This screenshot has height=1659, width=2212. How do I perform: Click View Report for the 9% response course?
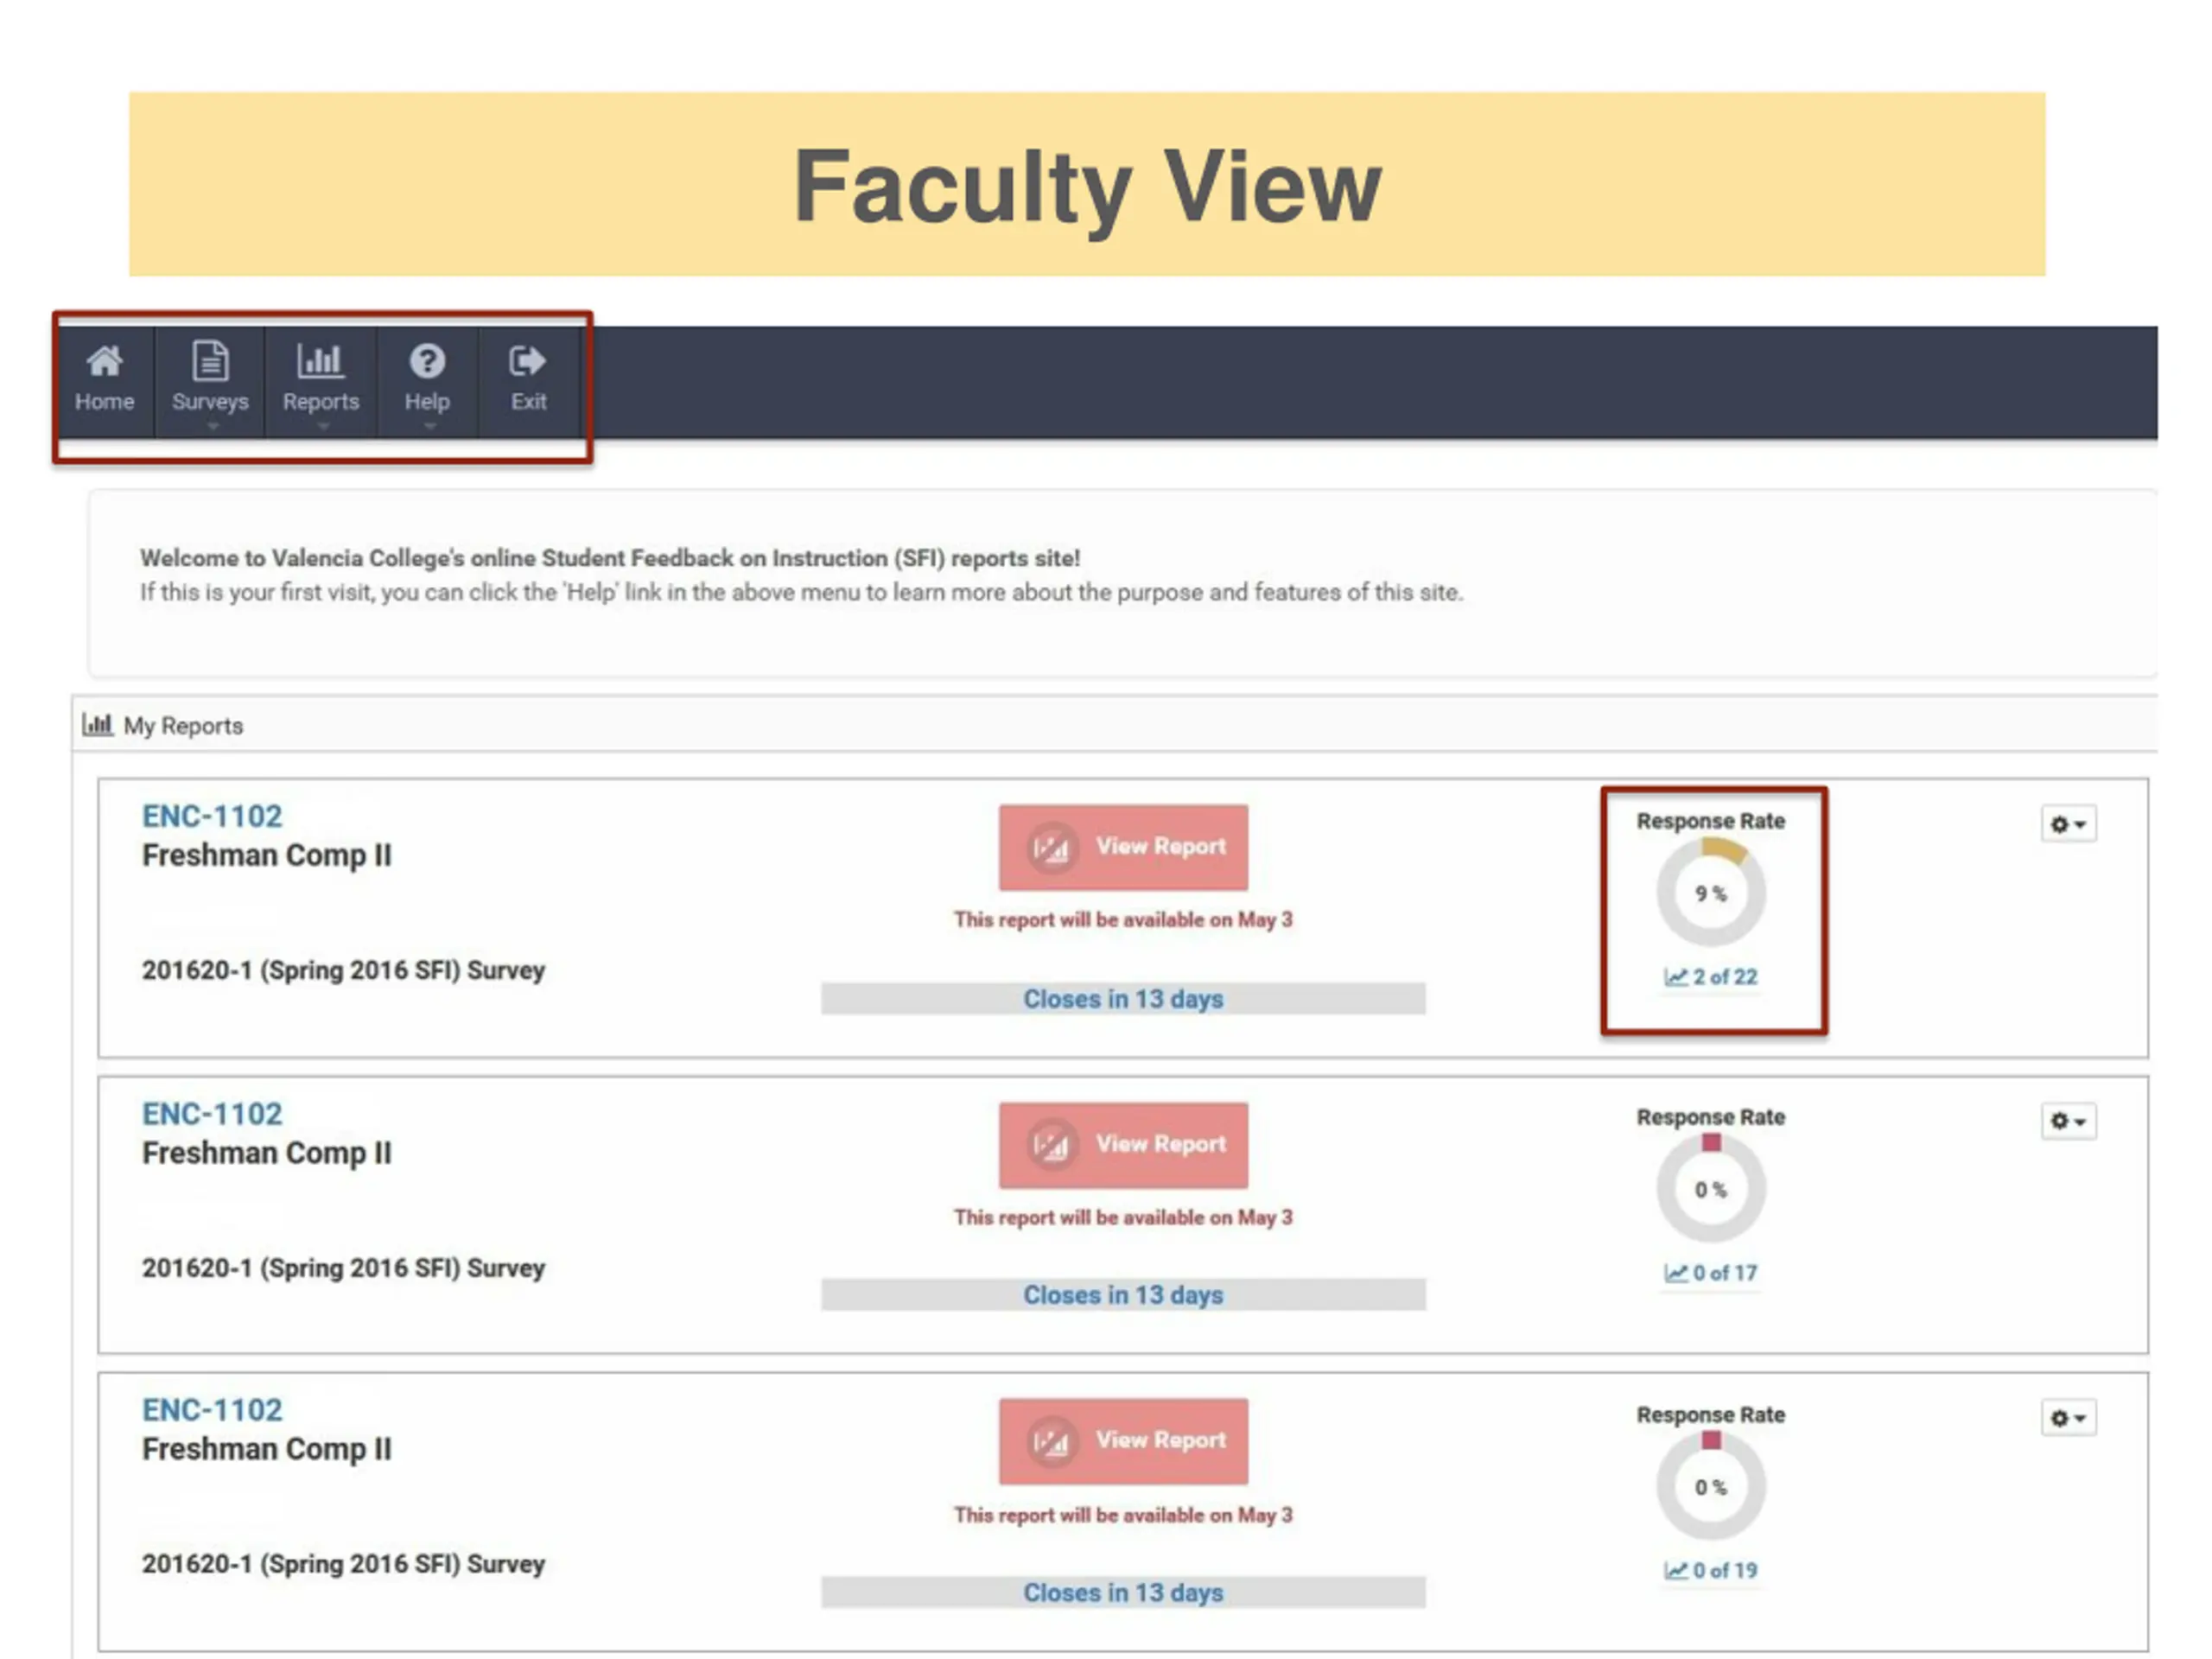1123,847
